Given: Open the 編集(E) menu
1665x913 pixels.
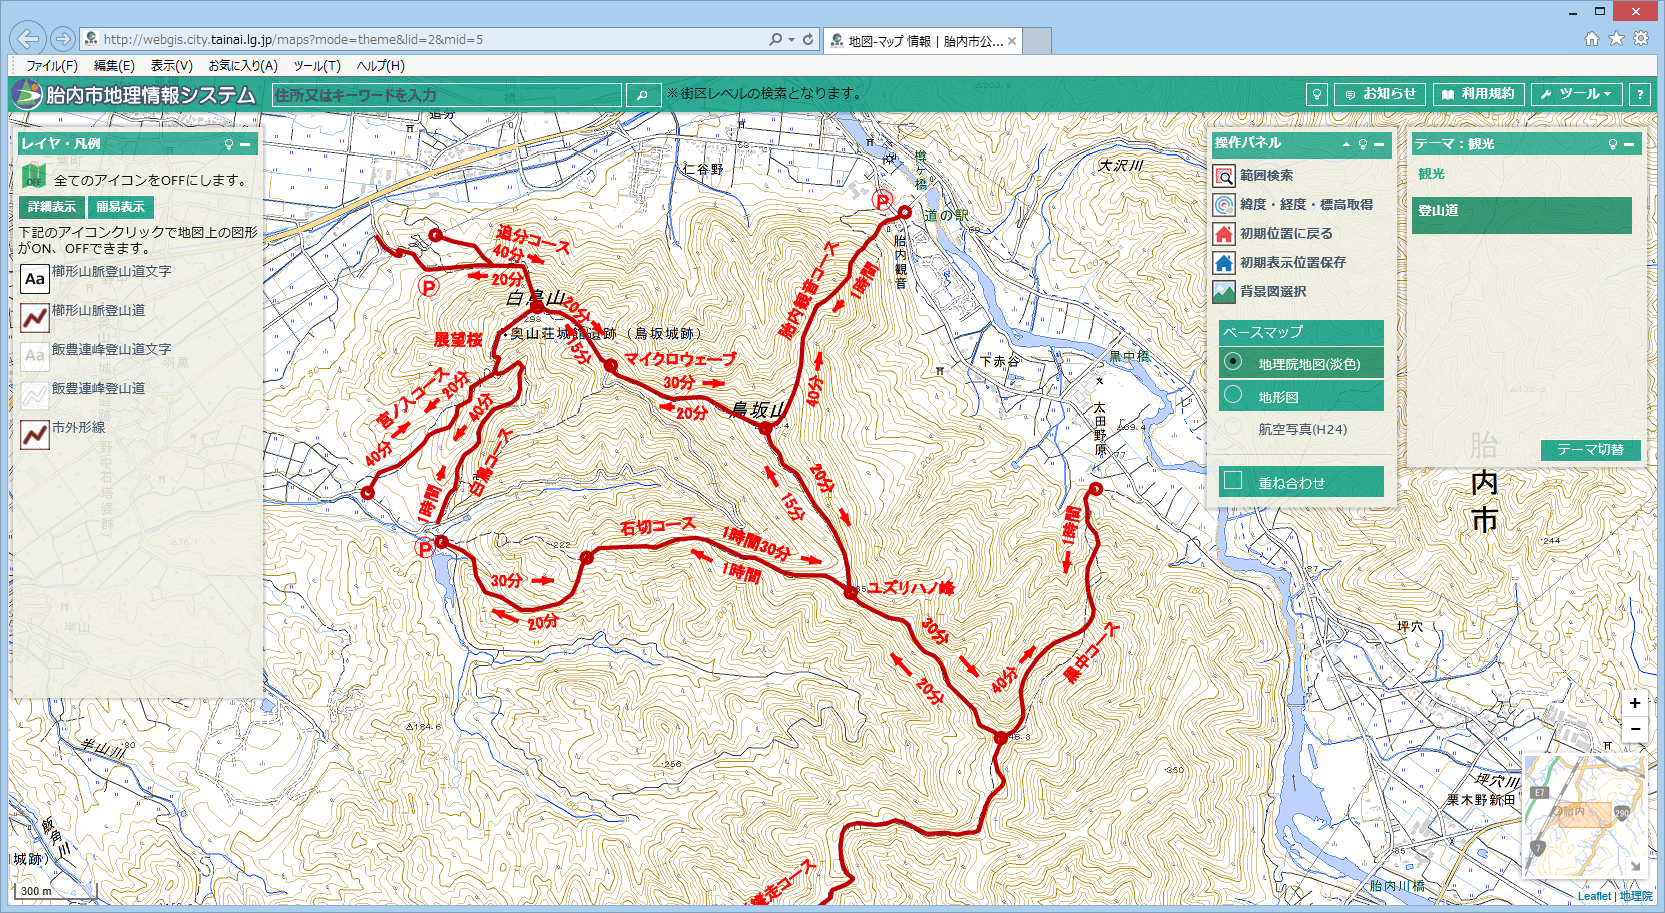Looking at the screenshot, I should click(114, 66).
